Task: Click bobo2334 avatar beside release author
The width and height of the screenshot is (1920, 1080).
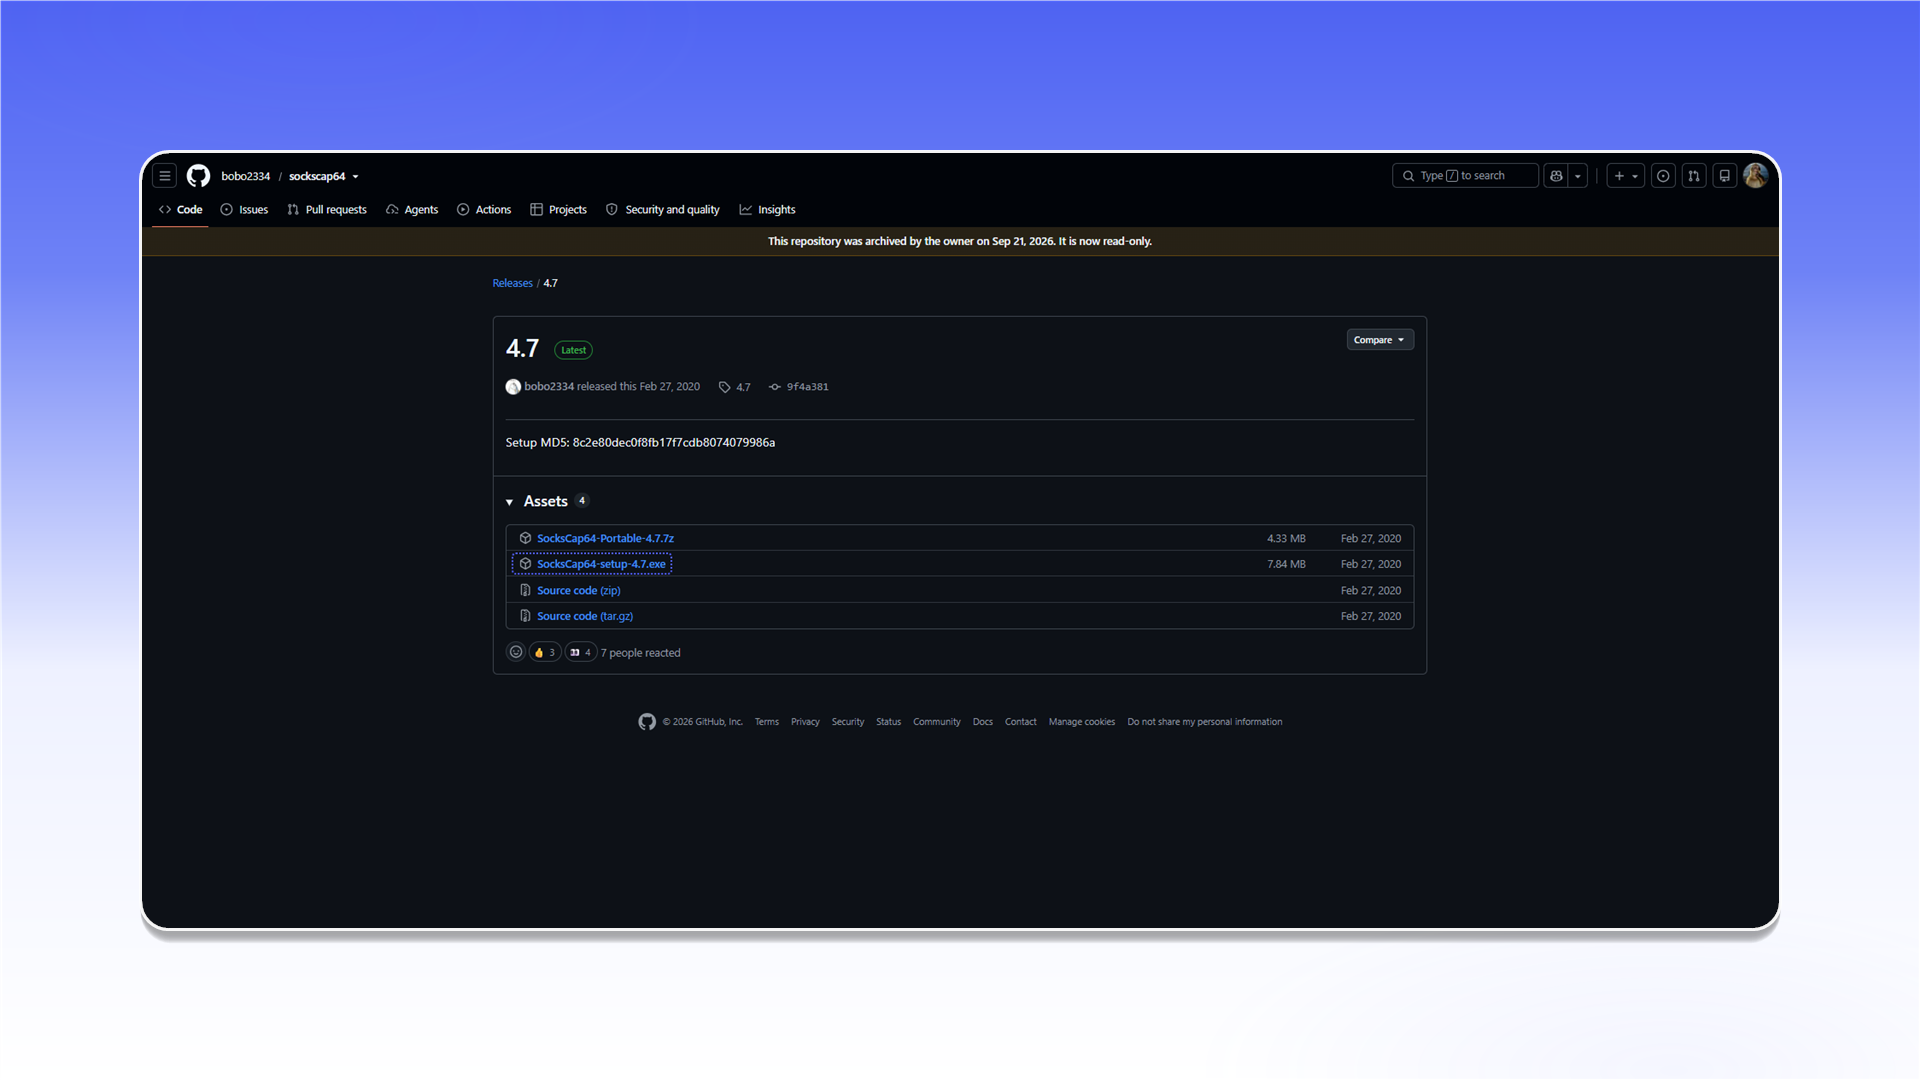Action: (513, 387)
